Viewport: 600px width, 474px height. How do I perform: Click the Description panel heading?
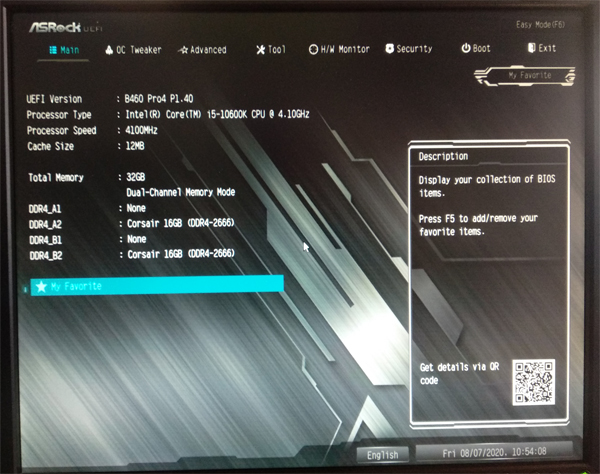click(443, 156)
